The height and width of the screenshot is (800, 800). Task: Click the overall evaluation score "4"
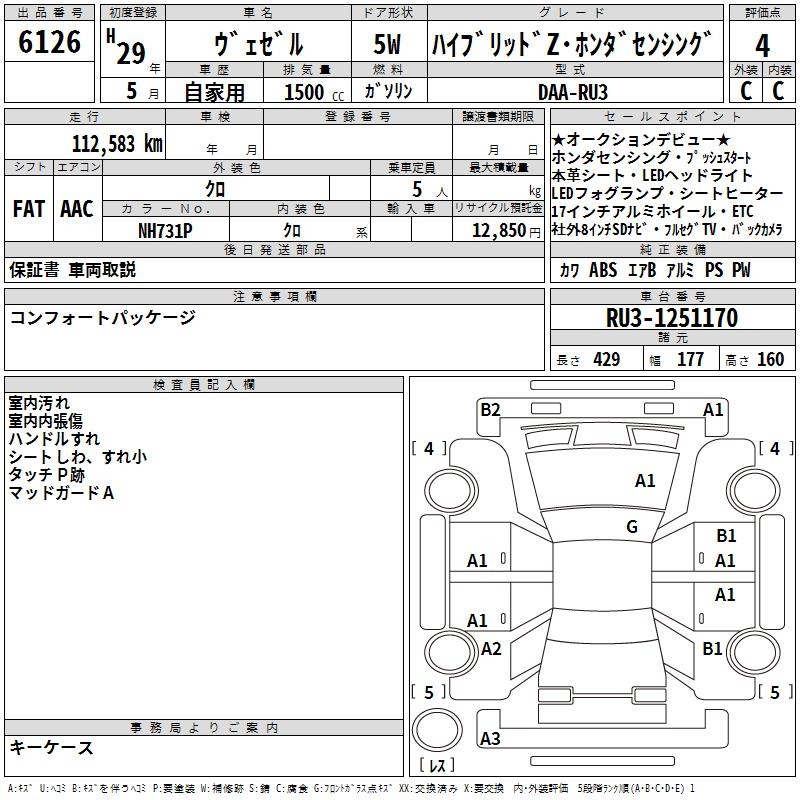tap(762, 46)
